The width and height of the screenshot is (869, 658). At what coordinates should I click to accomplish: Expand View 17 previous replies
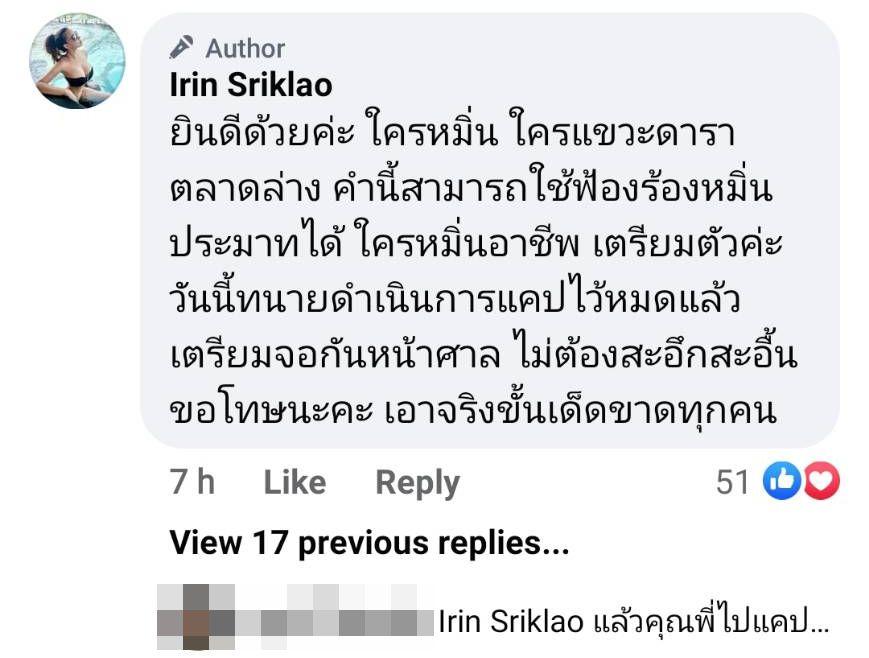point(369,543)
